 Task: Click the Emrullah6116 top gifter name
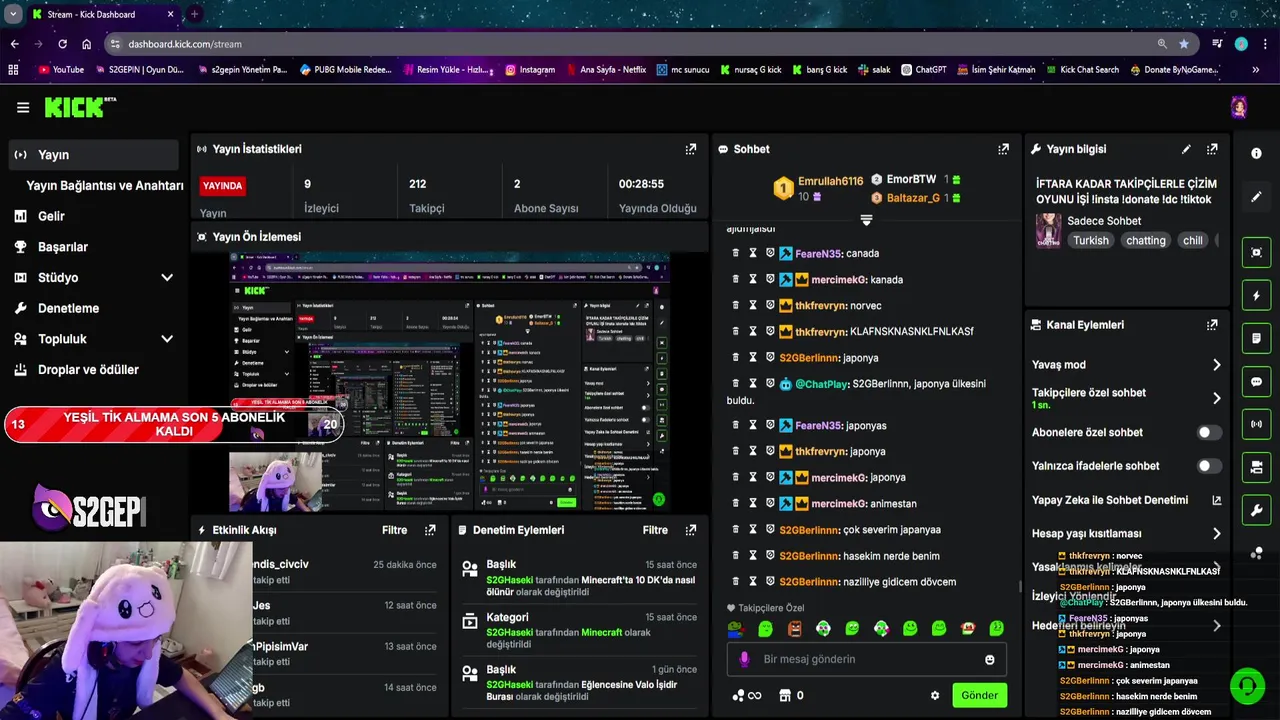(x=831, y=182)
